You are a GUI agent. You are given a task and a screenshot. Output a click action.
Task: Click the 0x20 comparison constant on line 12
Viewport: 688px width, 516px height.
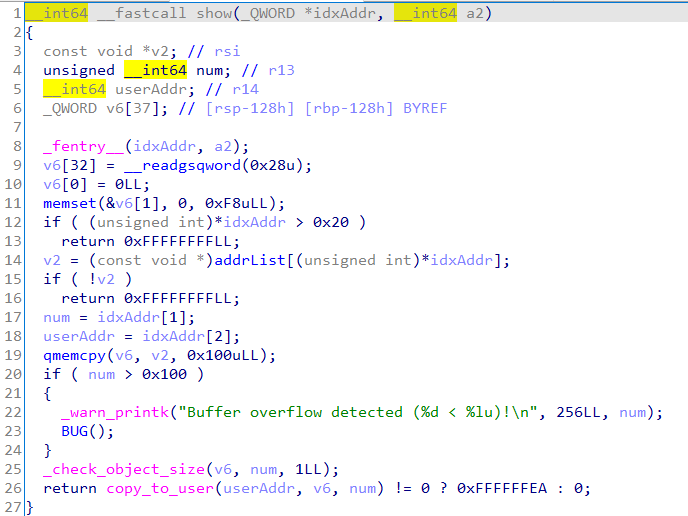tap(331, 222)
